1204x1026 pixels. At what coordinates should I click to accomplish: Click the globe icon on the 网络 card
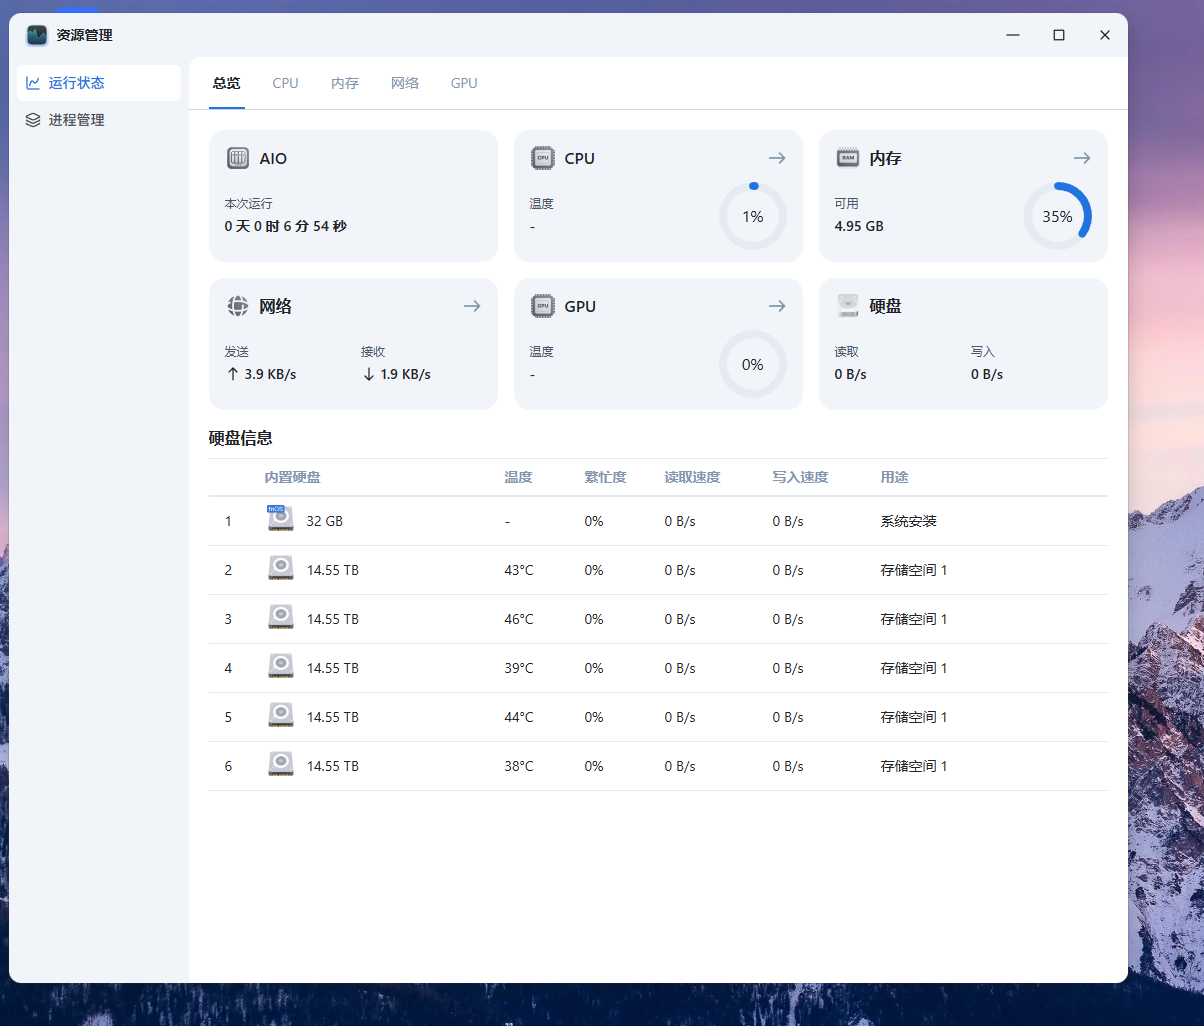[x=237, y=306]
